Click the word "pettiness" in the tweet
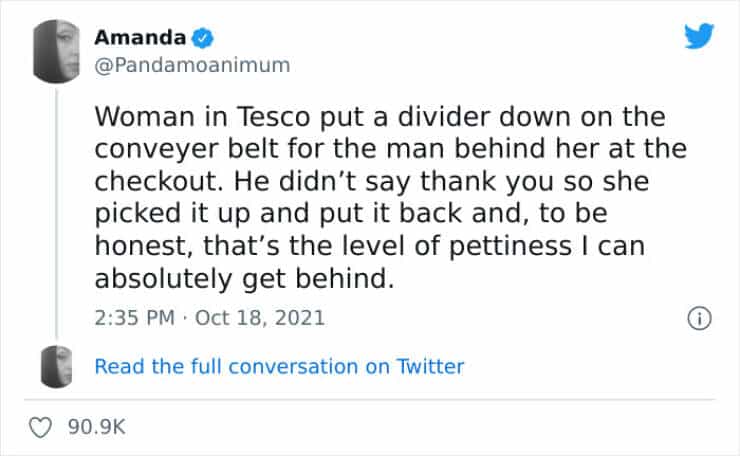 tap(462, 247)
